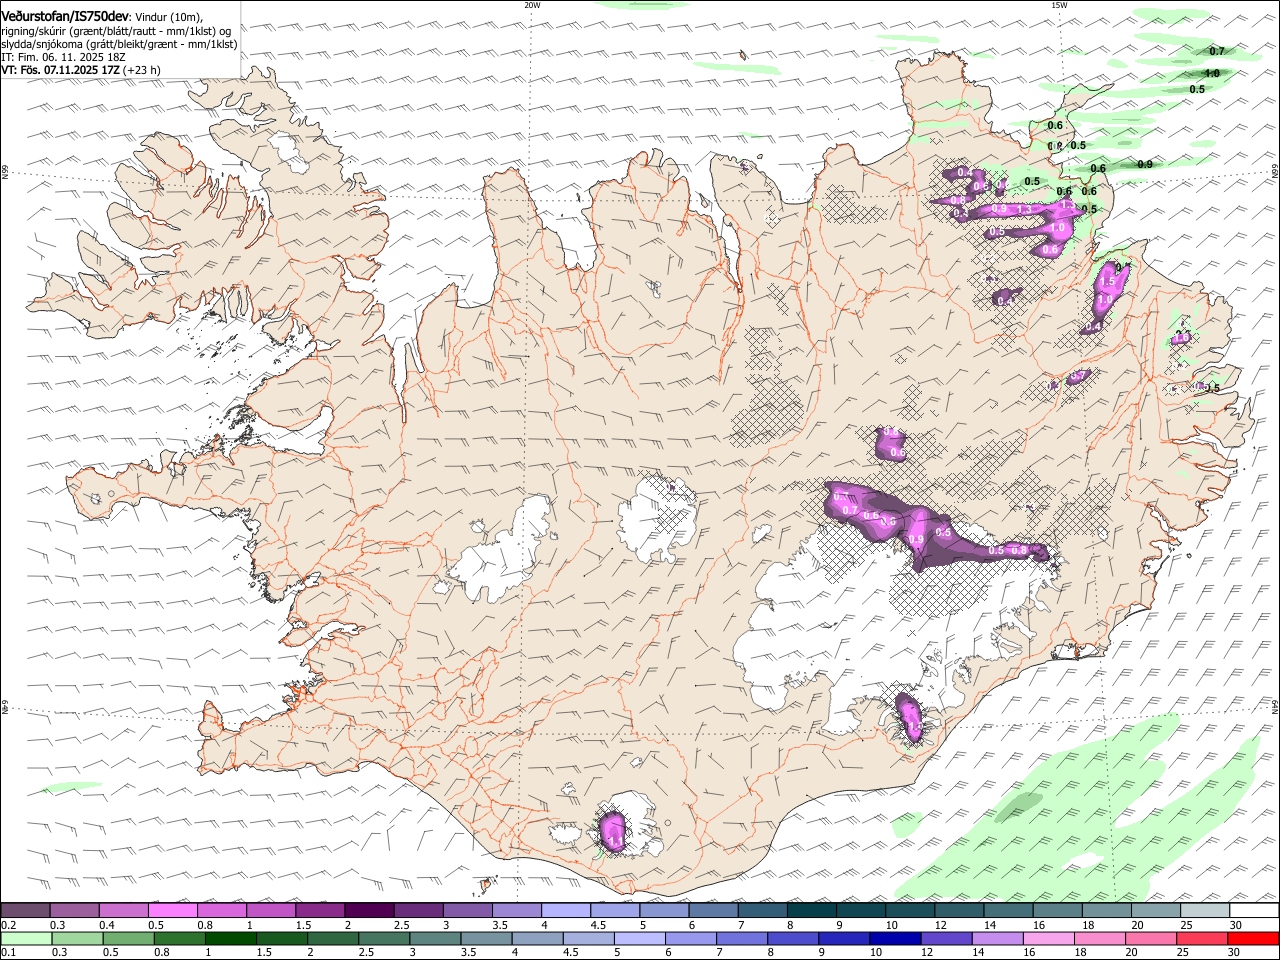Screen dimensions: 1280x960
Task: Pick the palest green swatch labeled 0.1
Action: 26,938
